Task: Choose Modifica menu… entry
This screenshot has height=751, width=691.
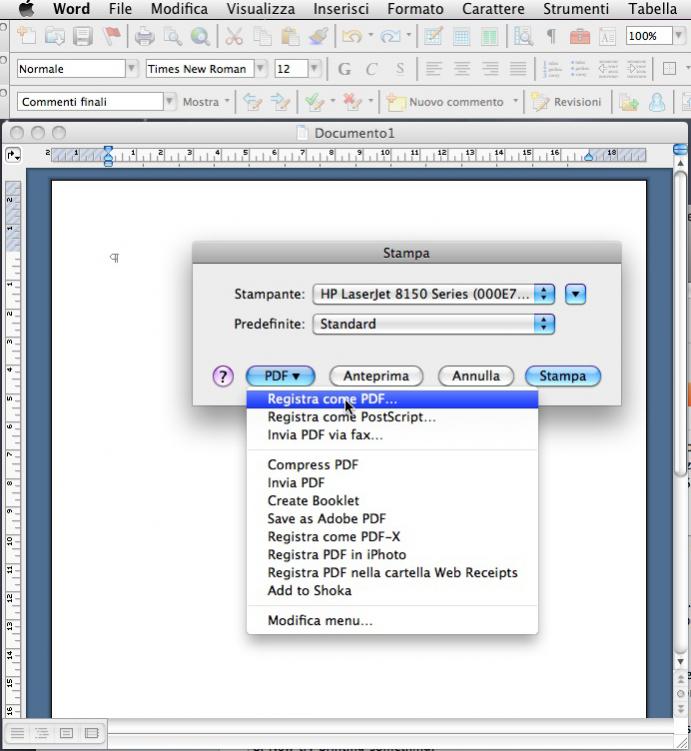Action: (392, 620)
